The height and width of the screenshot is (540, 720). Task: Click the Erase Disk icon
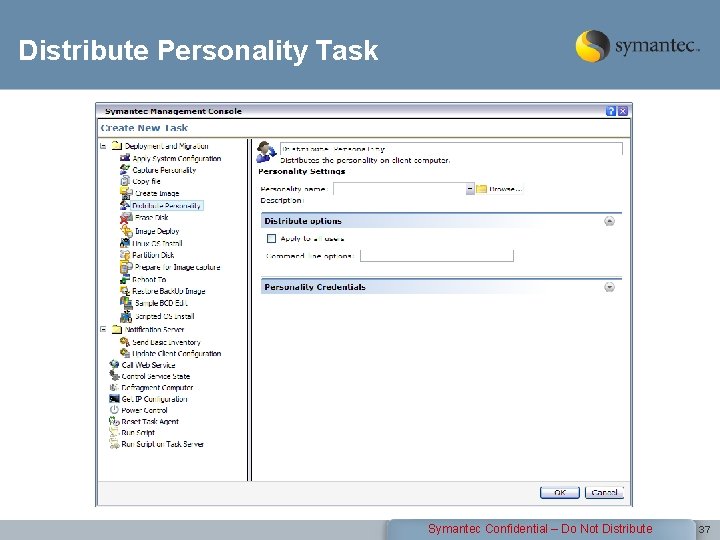tap(126, 218)
